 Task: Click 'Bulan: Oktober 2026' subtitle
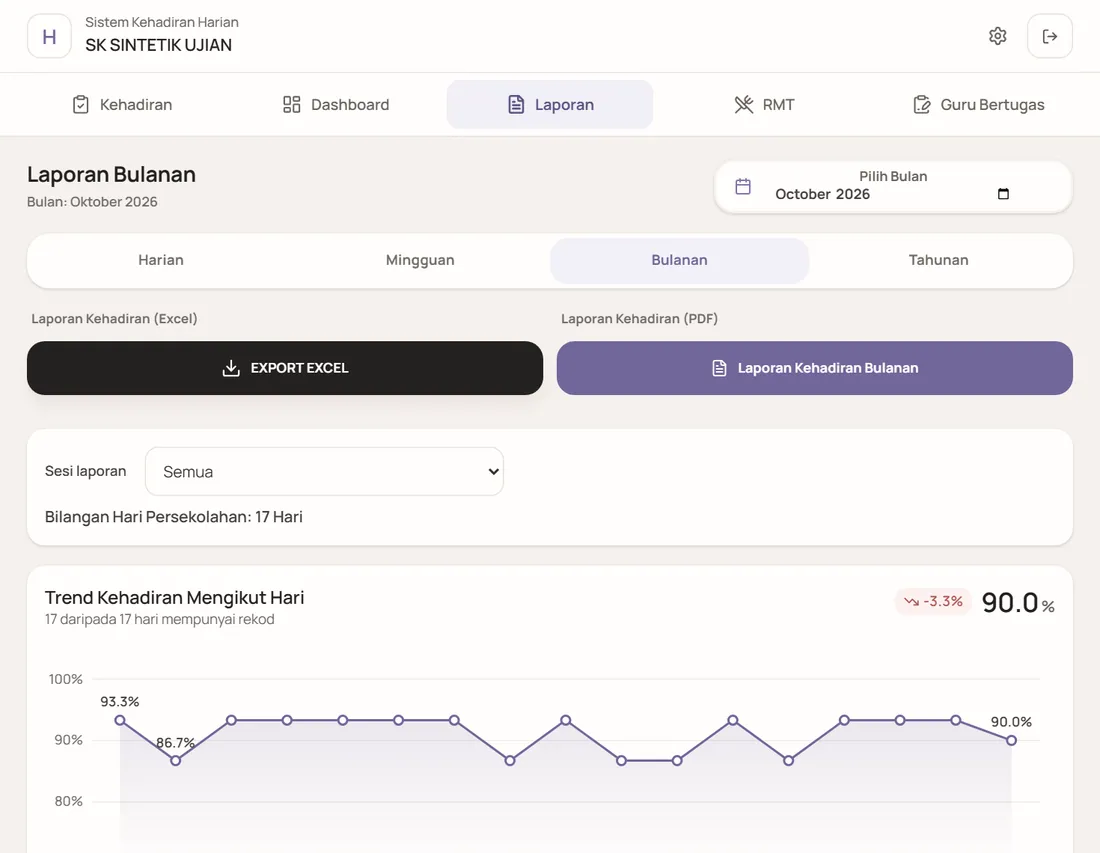click(x=93, y=202)
